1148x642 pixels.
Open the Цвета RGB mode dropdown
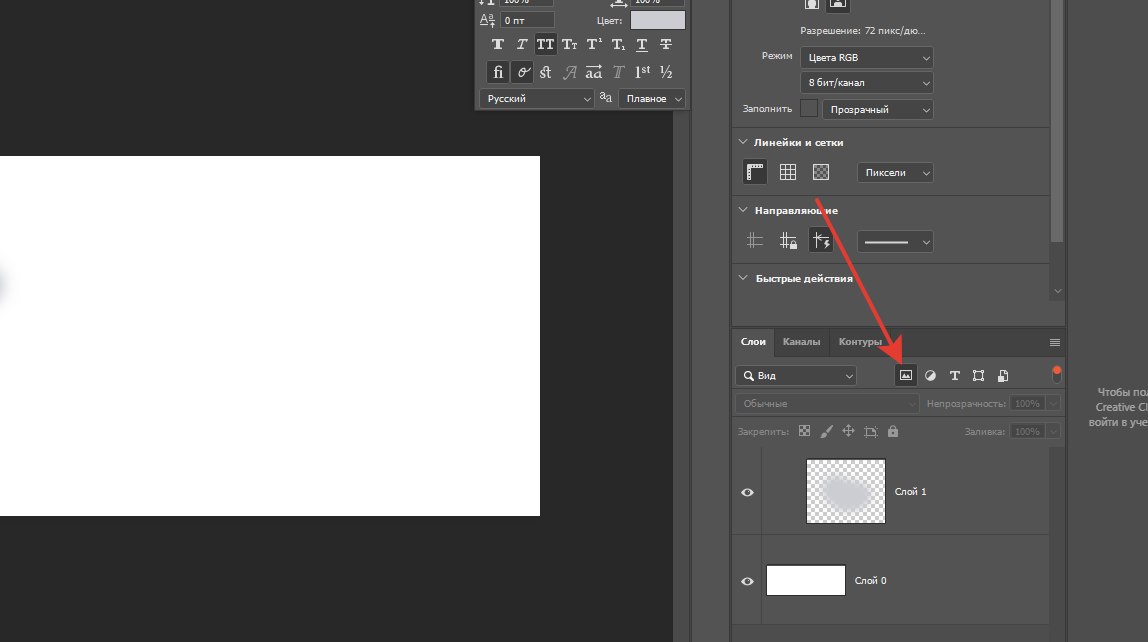pos(867,57)
